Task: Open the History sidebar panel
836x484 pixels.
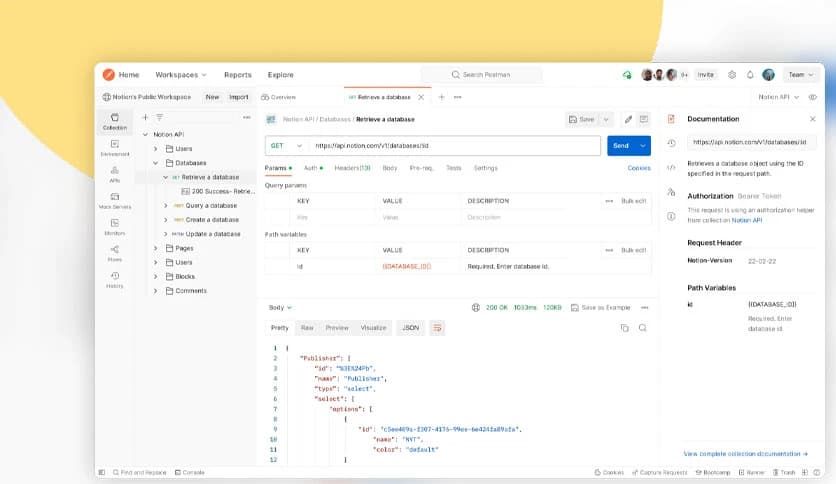Action: 115,279
